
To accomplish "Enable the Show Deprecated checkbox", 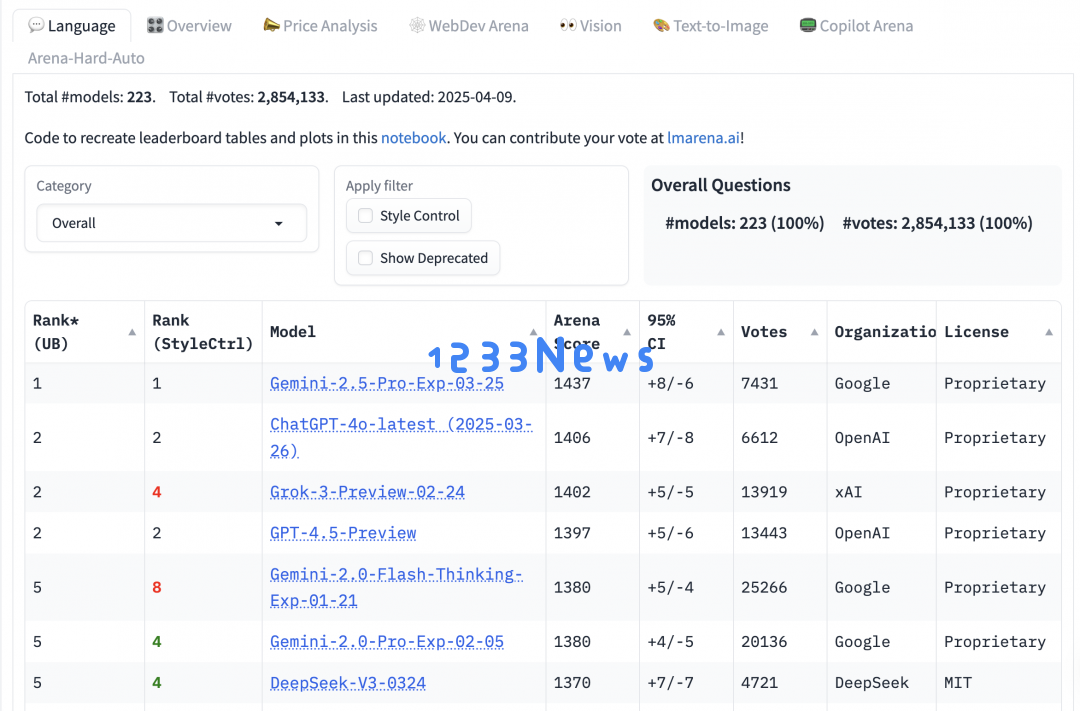I will coord(365,258).
